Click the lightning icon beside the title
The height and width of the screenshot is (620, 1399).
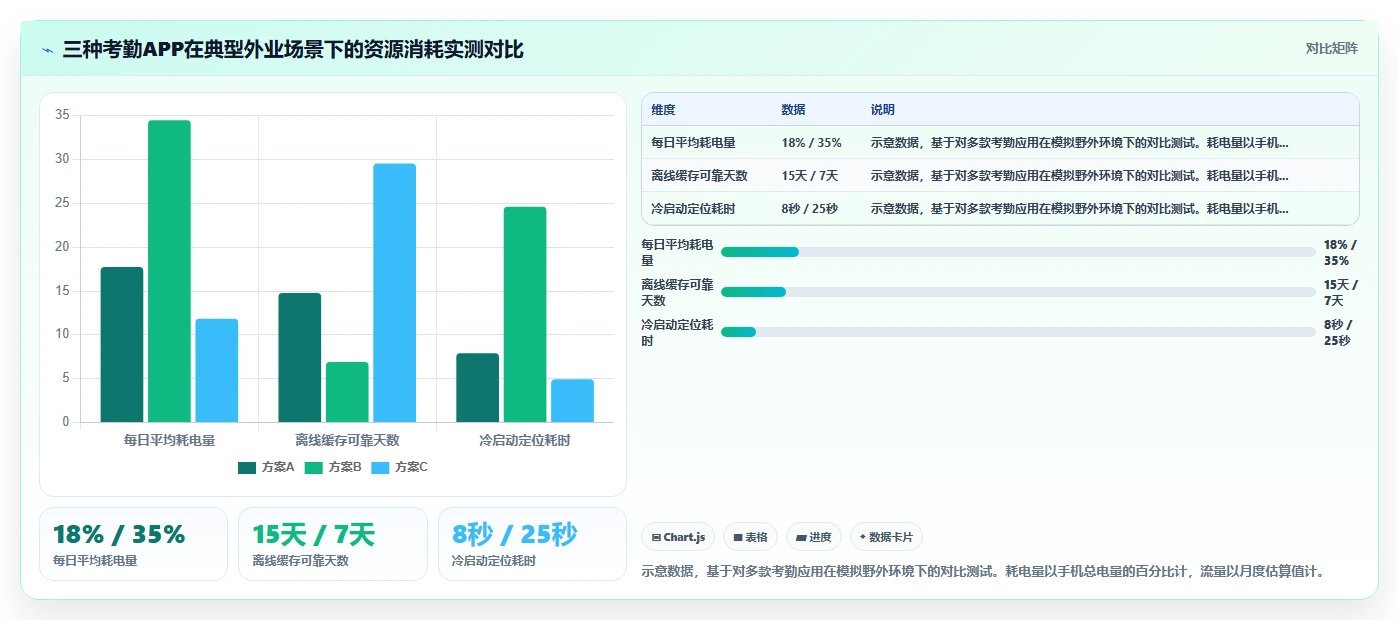48,50
